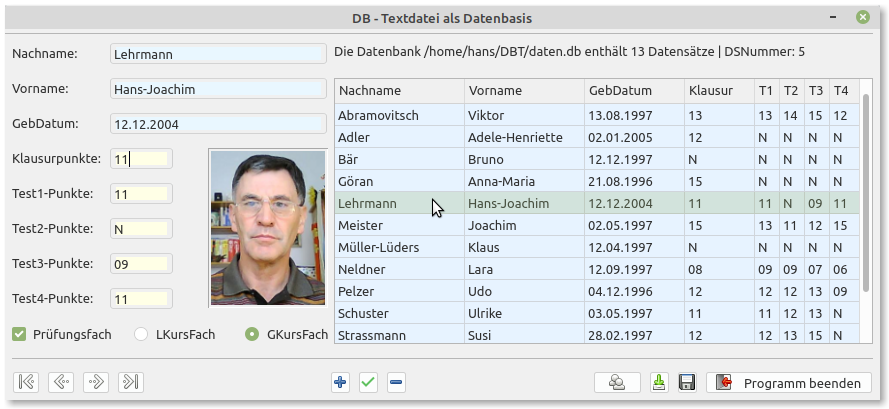
Task: Go to the previous record arrow
Action: click(x=61, y=382)
